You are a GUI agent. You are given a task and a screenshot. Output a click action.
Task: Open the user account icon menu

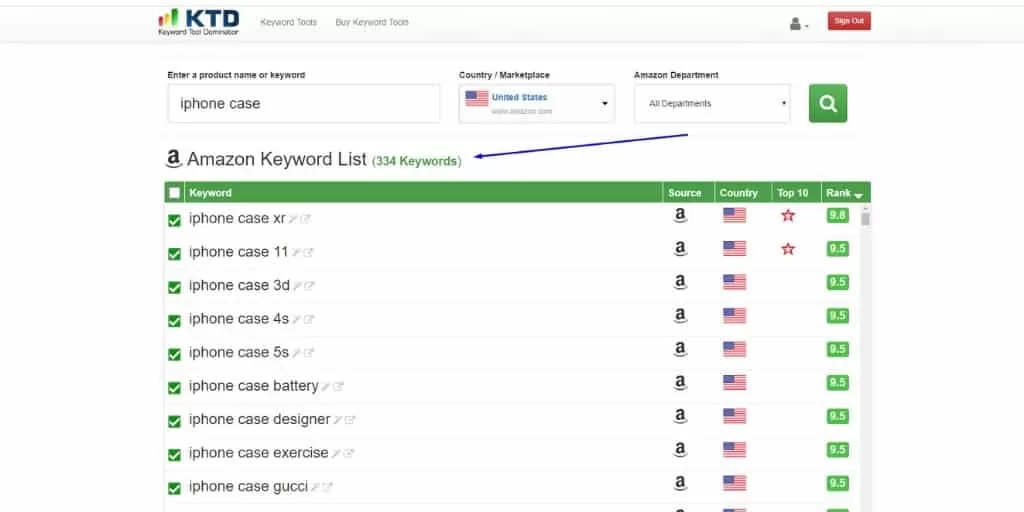tap(798, 24)
